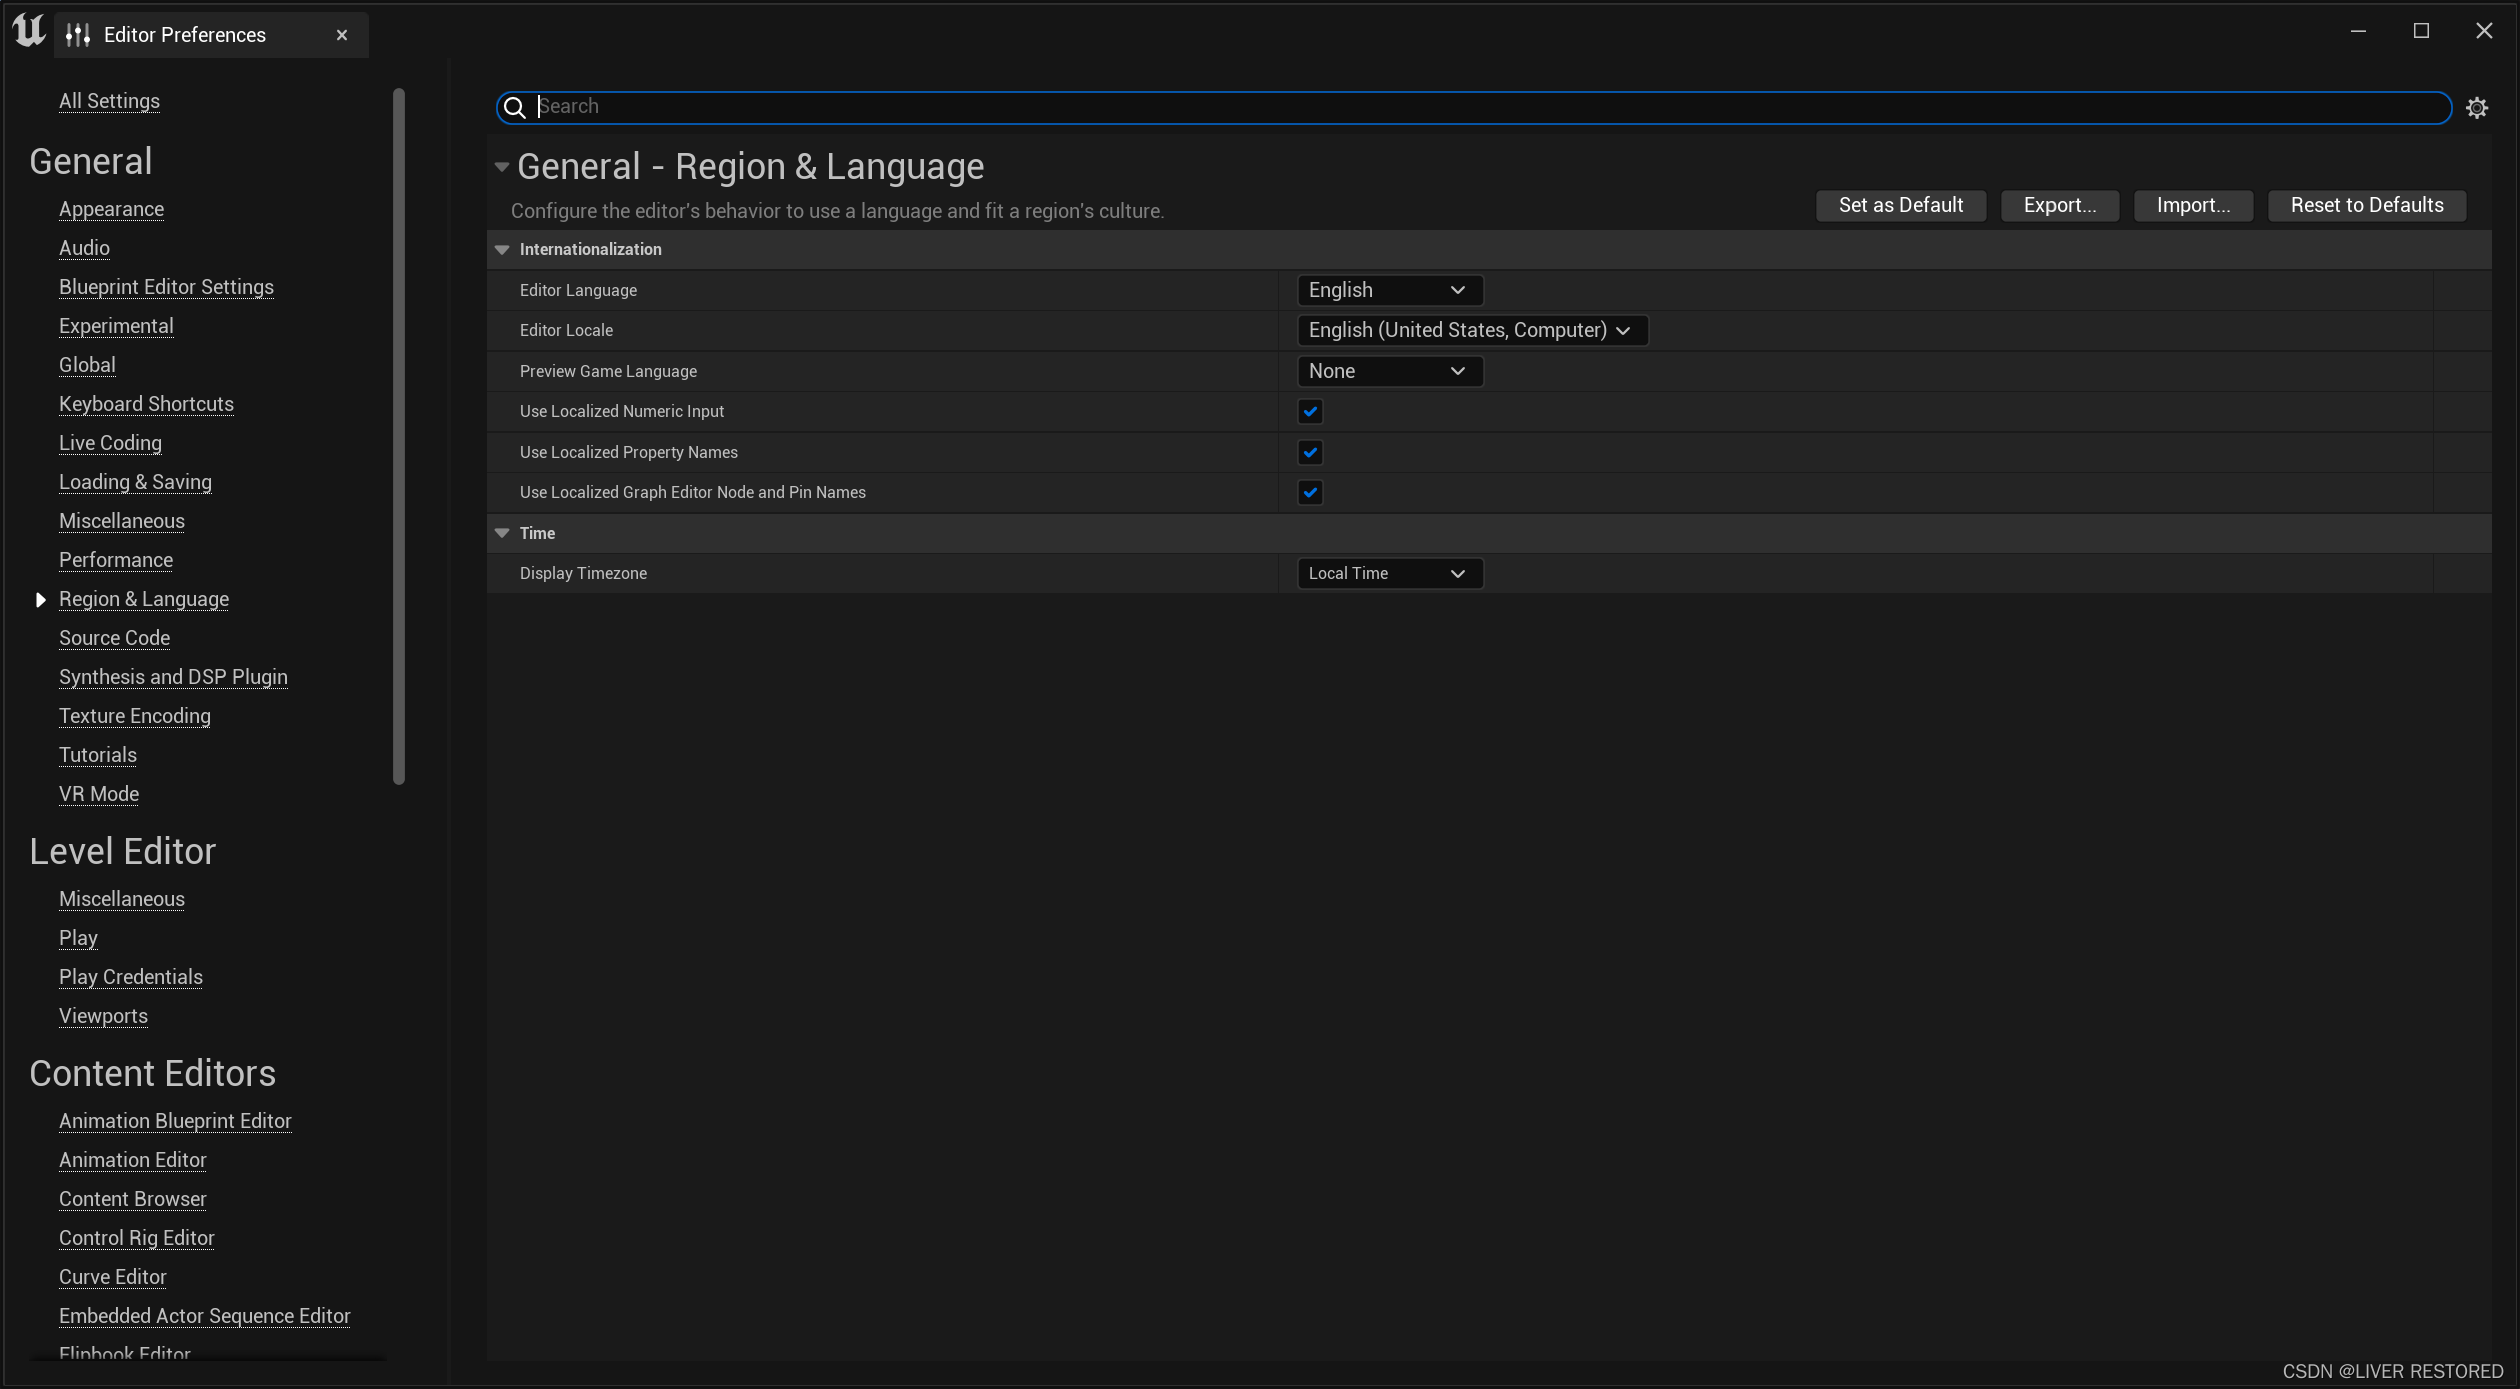This screenshot has height=1389, width=2520.
Task: Collapse the Time section
Action: click(x=502, y=533)
